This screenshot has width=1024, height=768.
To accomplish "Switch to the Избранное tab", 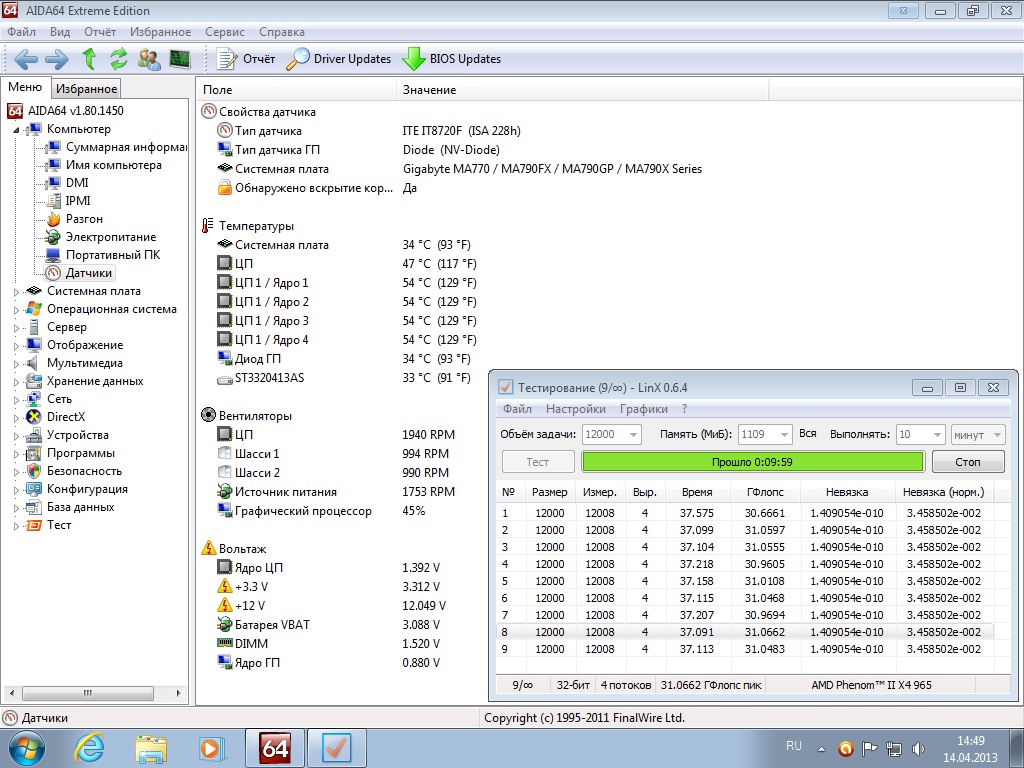I will point(86,89).
